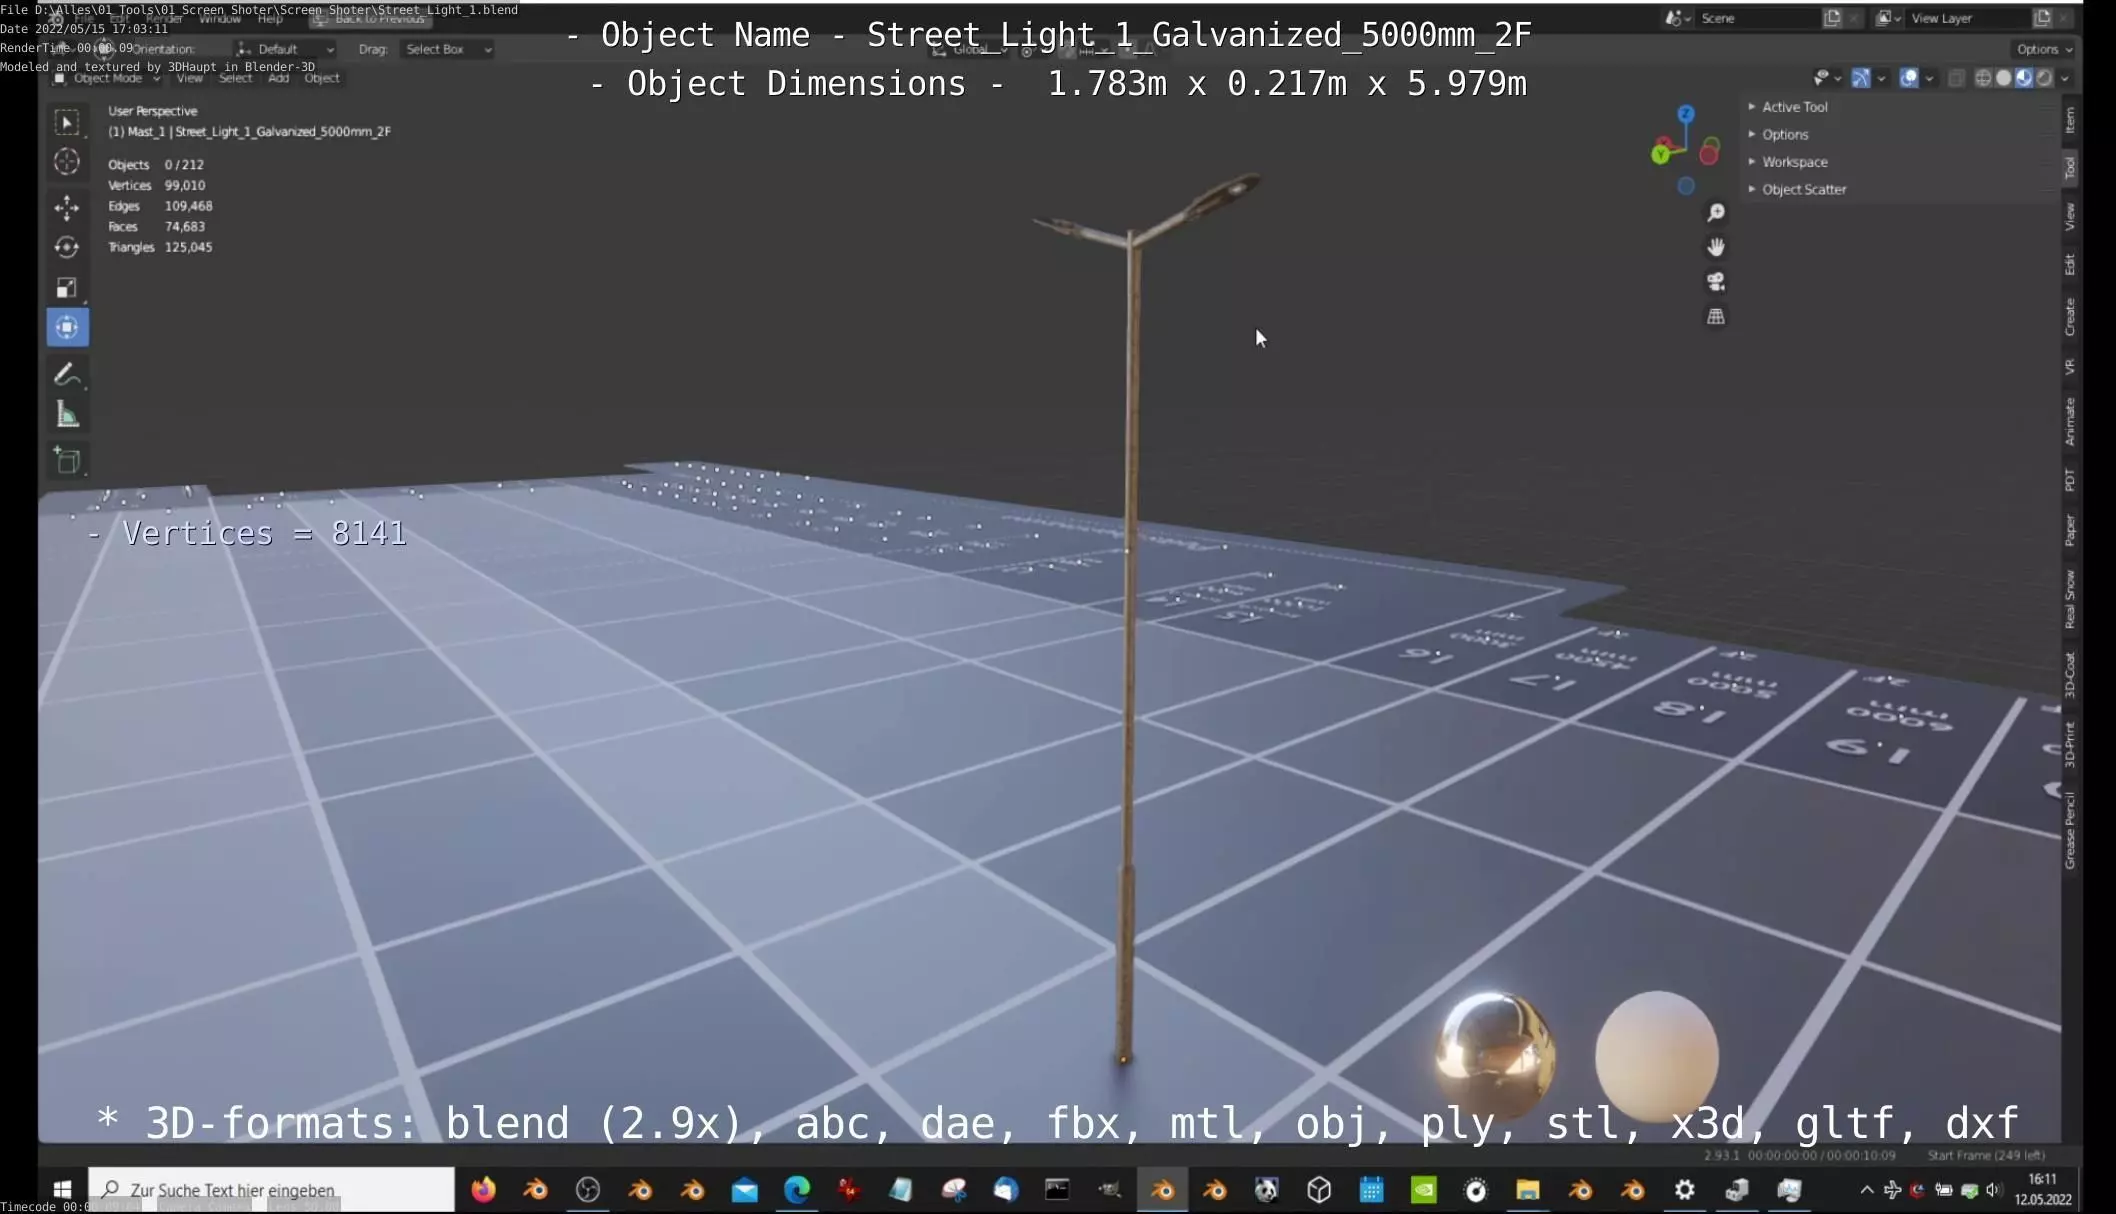
Task: Open File Explorer from the taskbar
Action: click(1528, 1190)
